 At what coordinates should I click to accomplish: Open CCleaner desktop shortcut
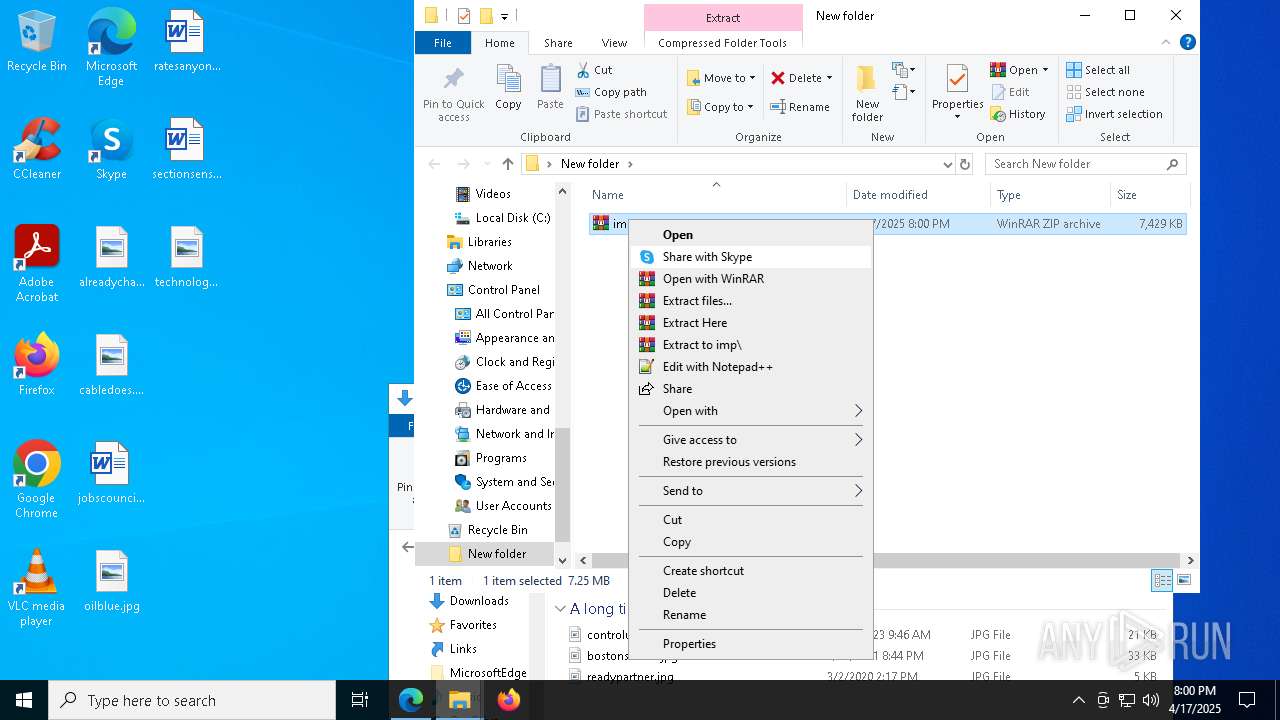[37, 148]
